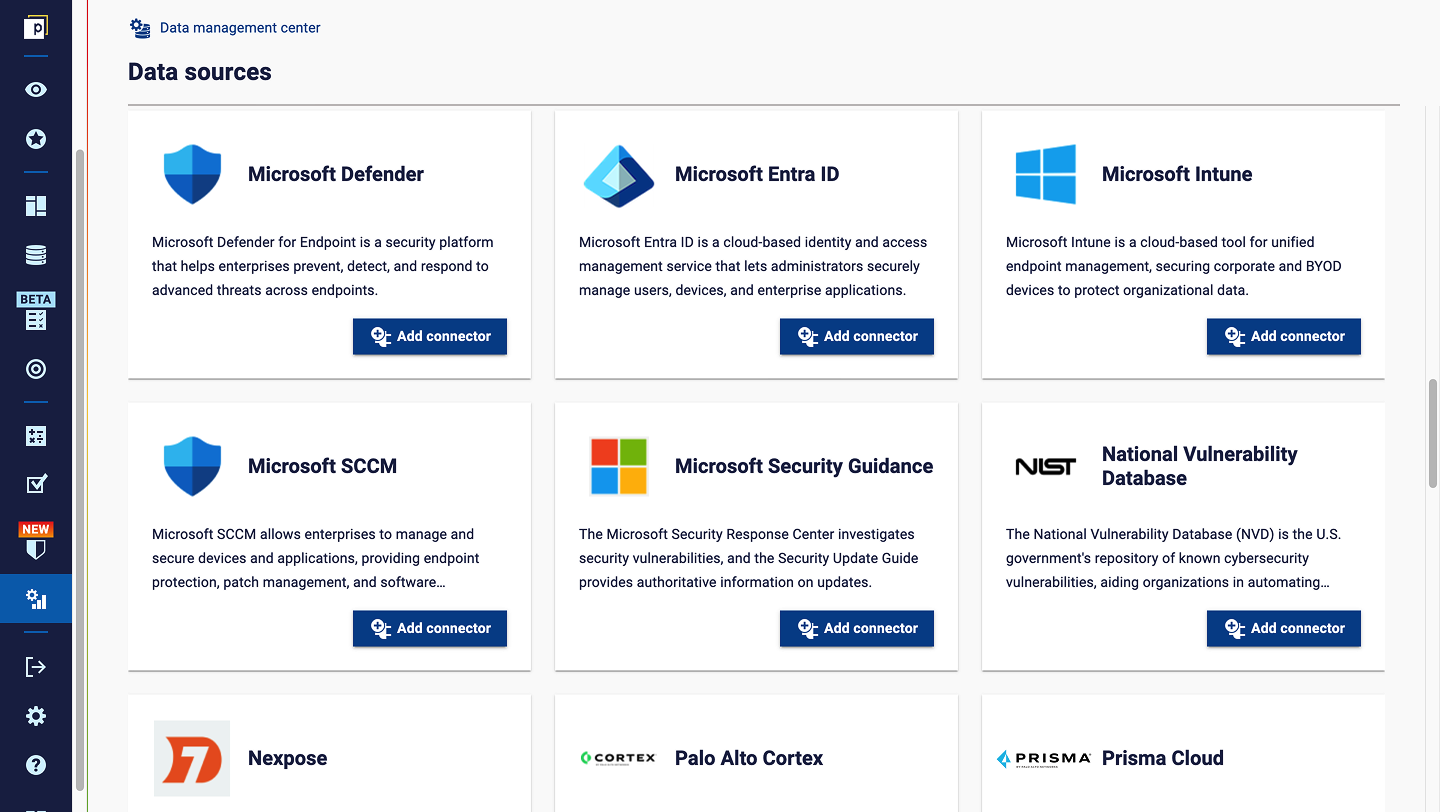This screenshot has width=1440, height=812.
Task: Click the Data management center breadcrumb icon
Action: [141, 28]
